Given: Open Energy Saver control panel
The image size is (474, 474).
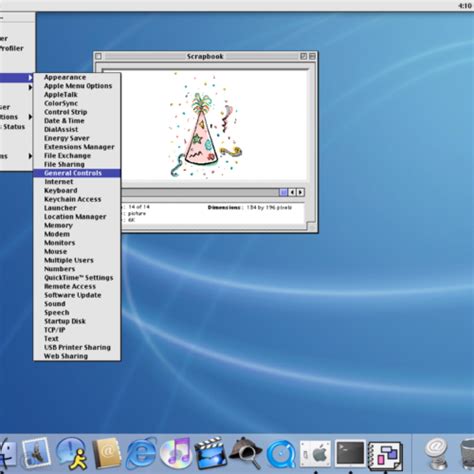Looking at the screenshot, I should pyautogui.click(x=77, y=138).
